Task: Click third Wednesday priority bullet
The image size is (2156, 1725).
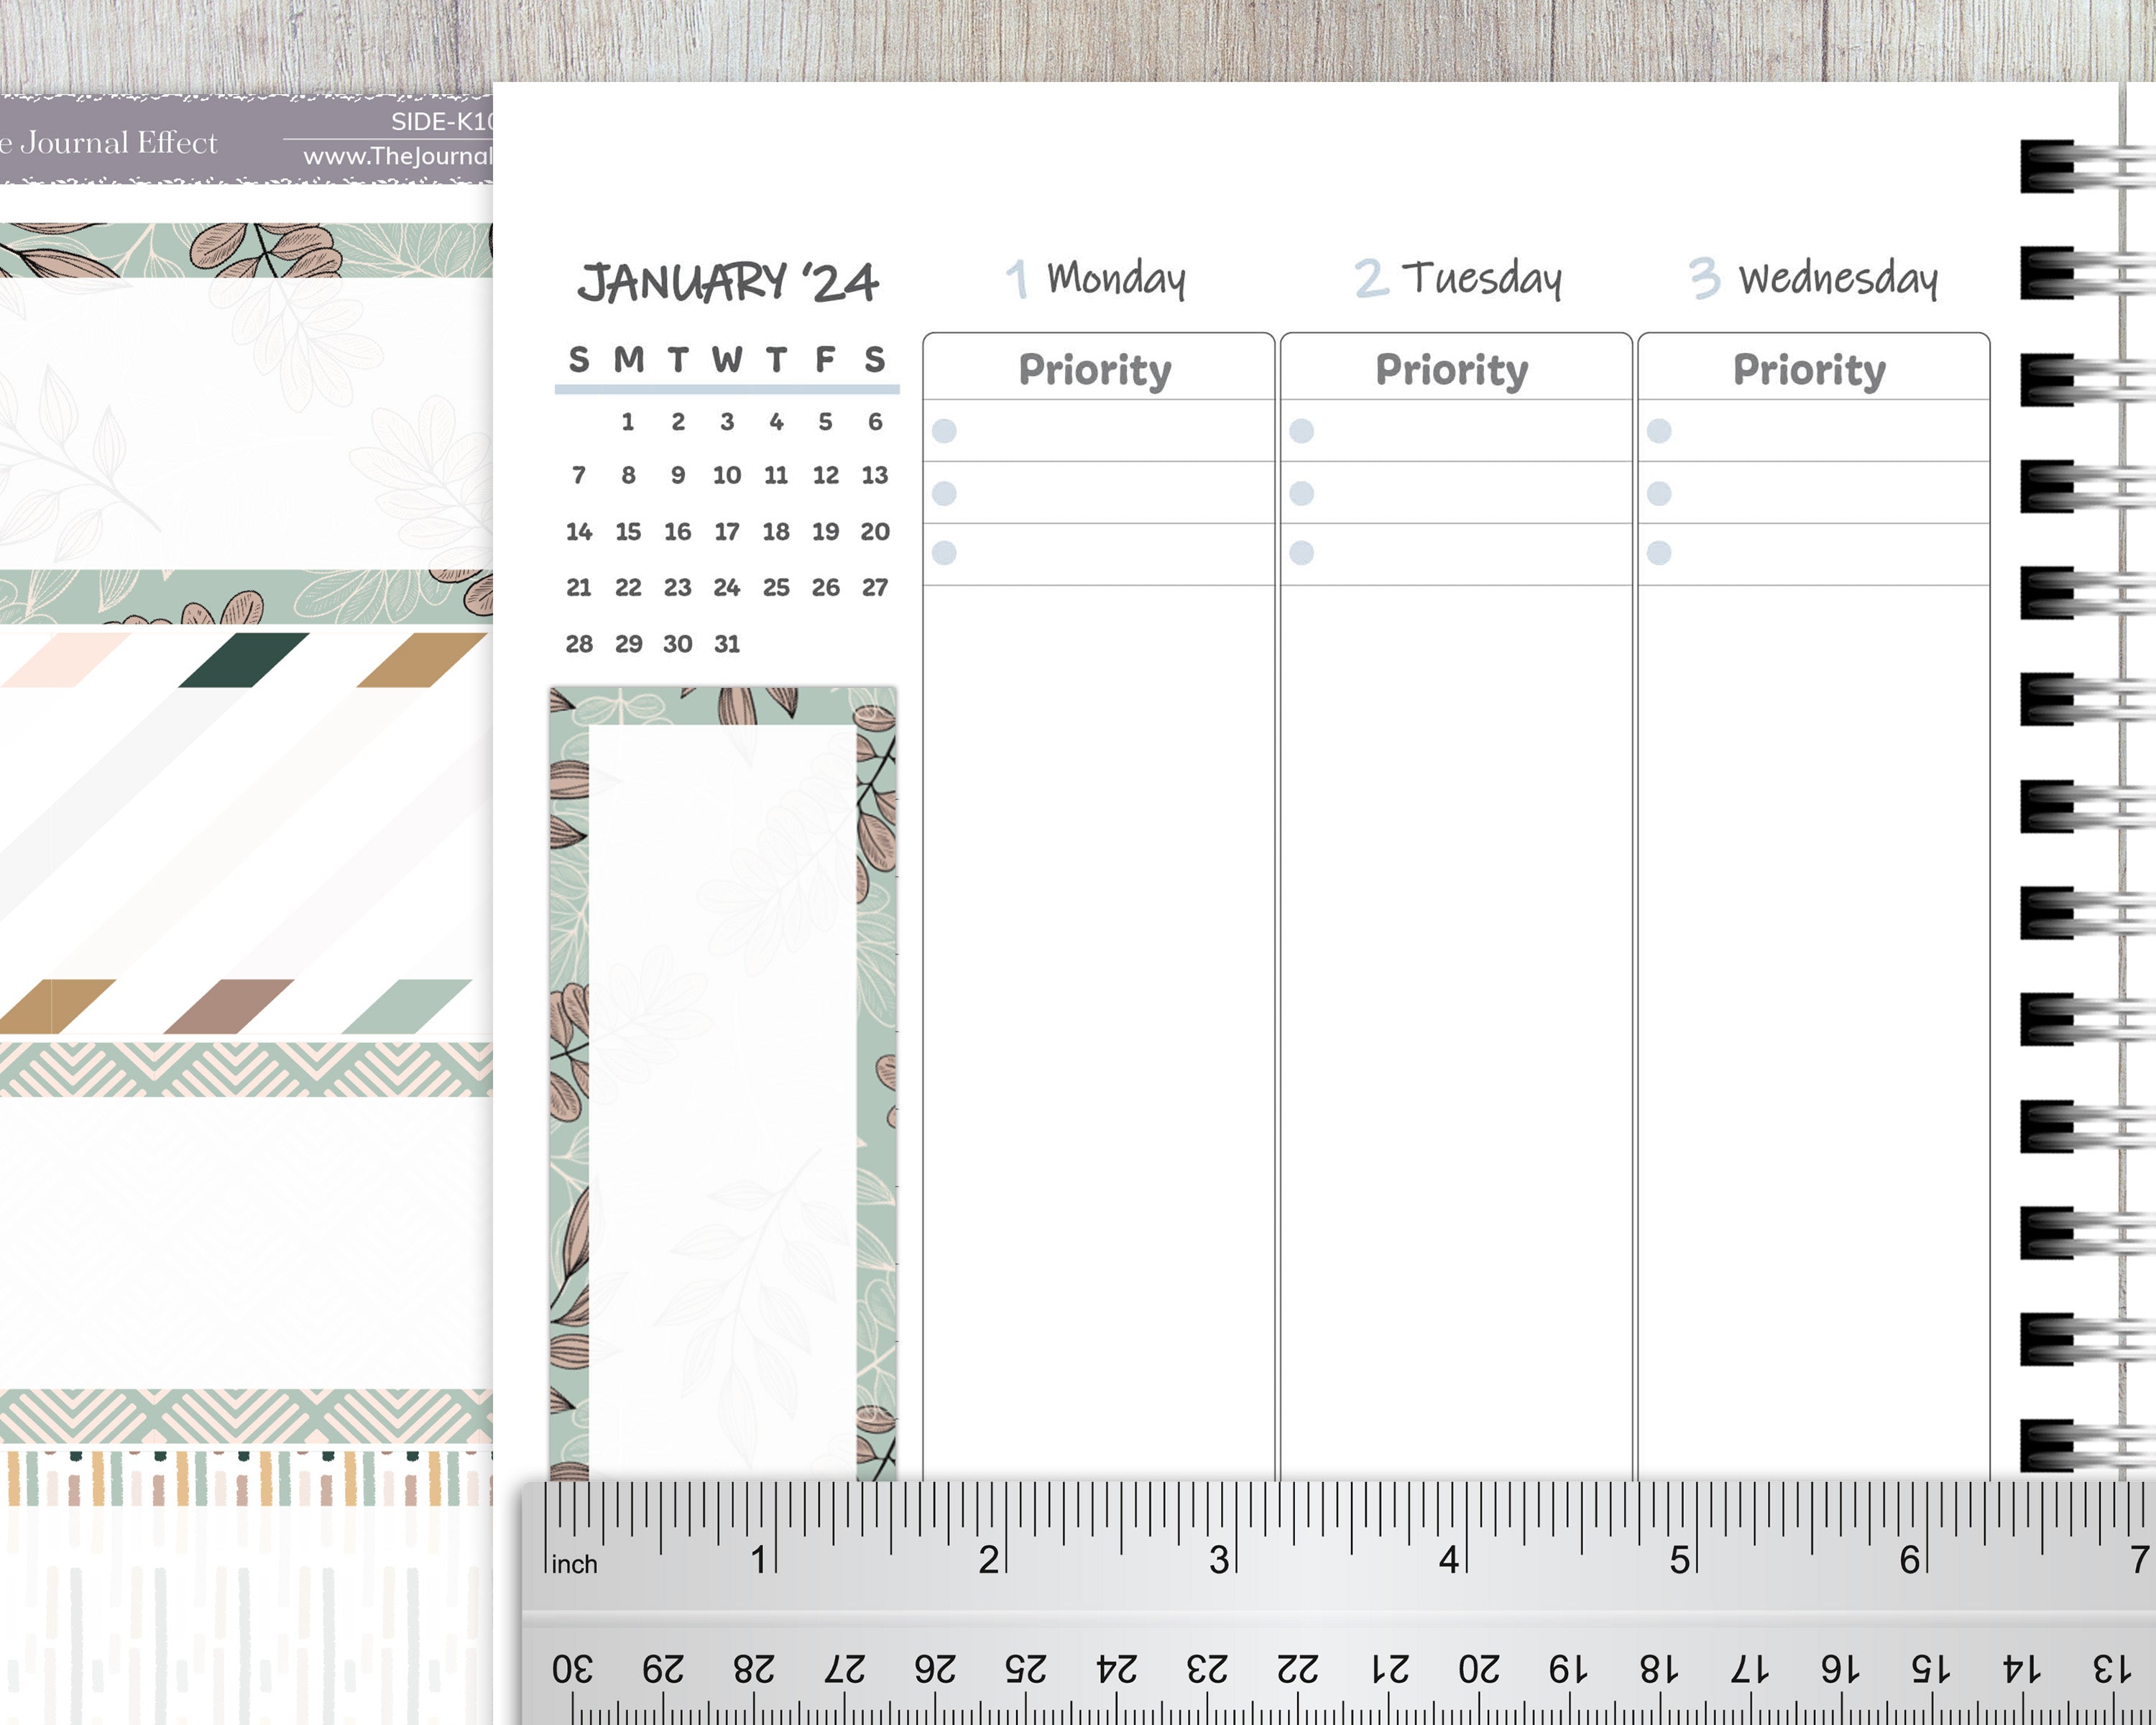Action: coord(1659,553)
